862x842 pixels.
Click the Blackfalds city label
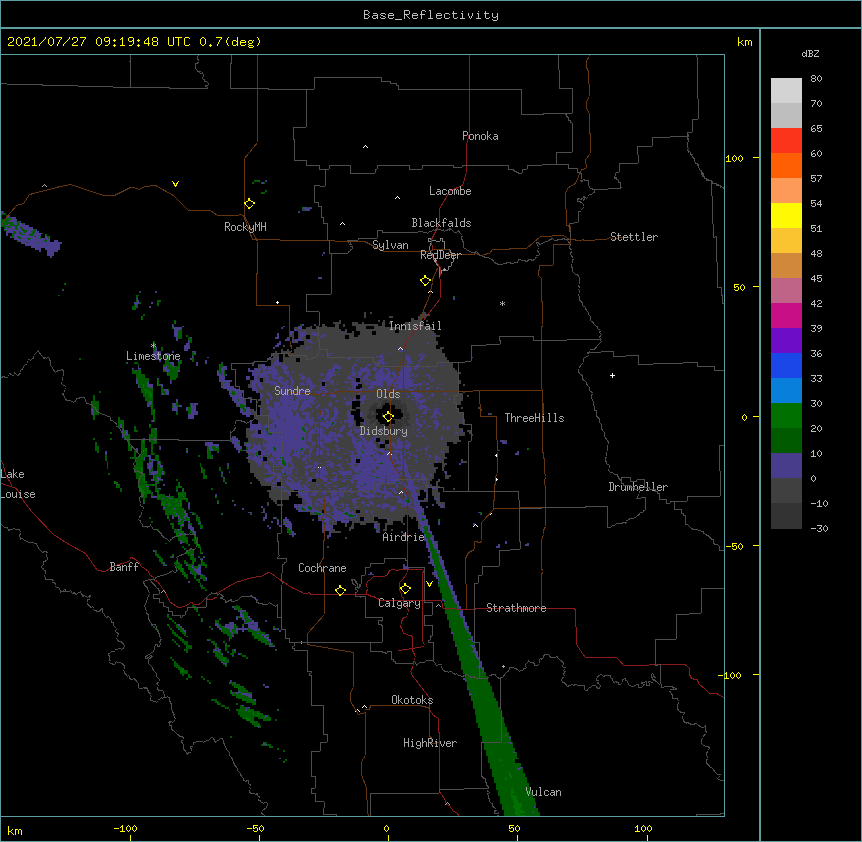[x=441, y=223]
